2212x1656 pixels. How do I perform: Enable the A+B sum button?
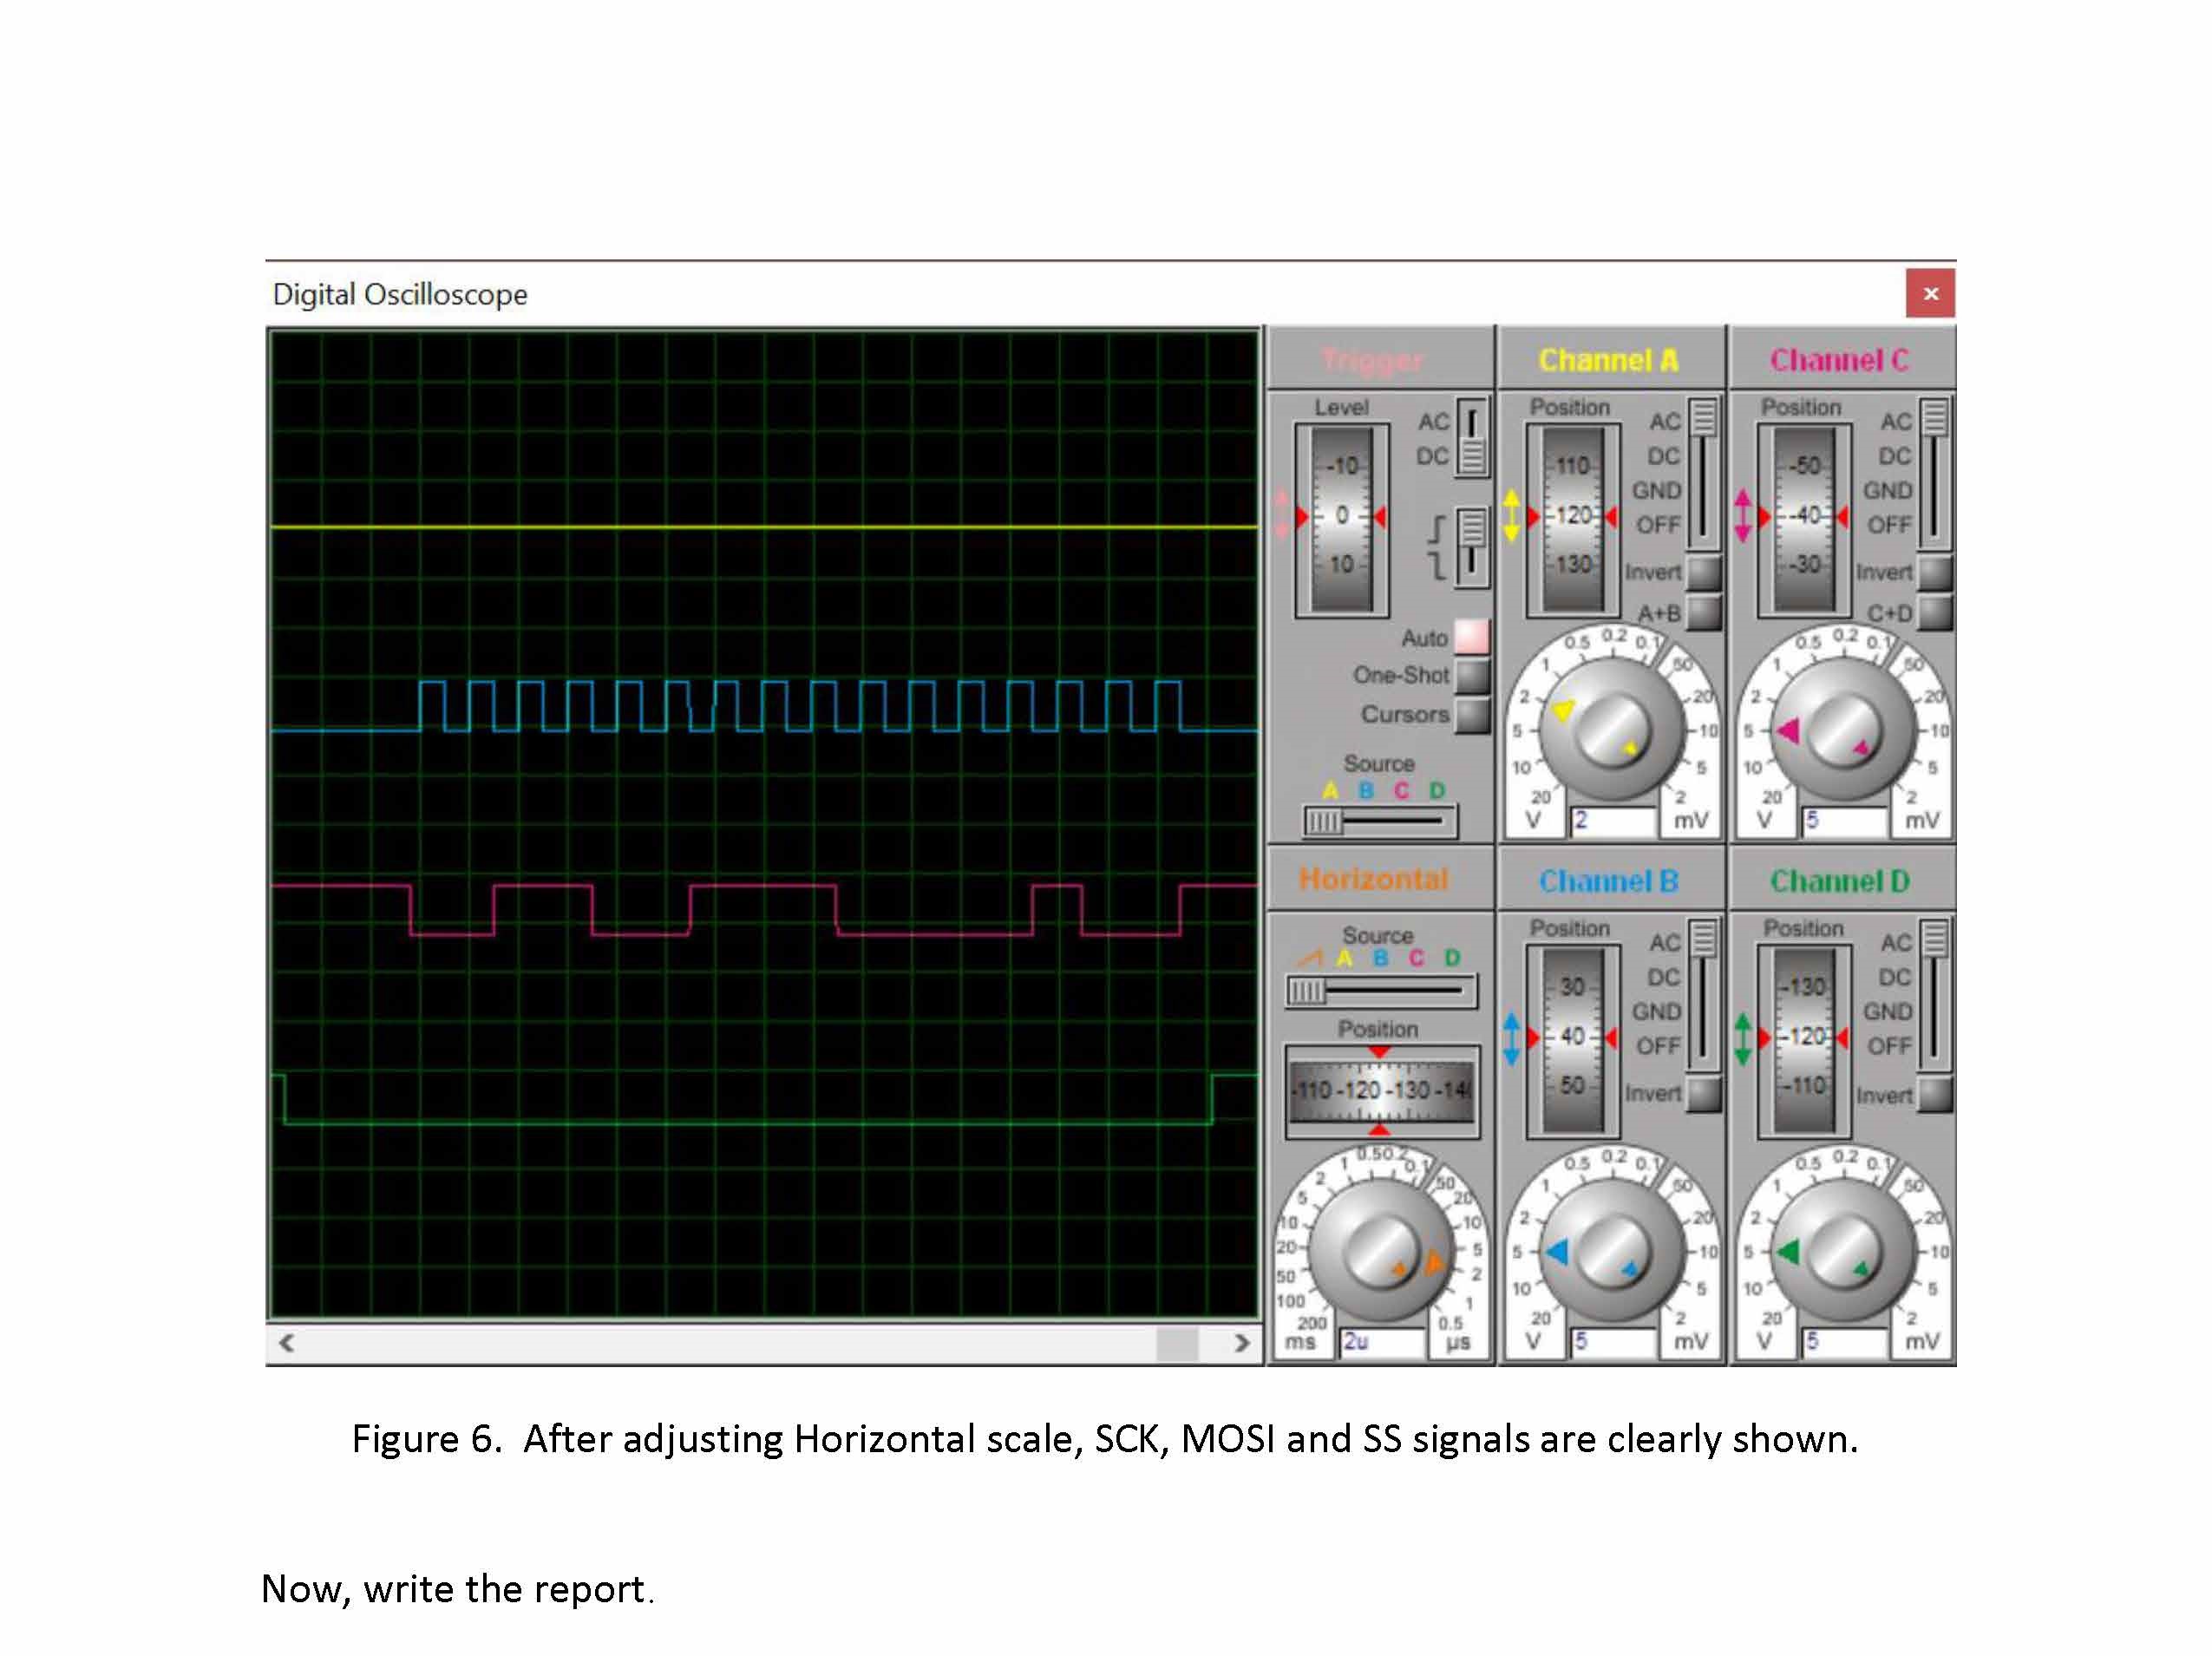coord(1703,612)
